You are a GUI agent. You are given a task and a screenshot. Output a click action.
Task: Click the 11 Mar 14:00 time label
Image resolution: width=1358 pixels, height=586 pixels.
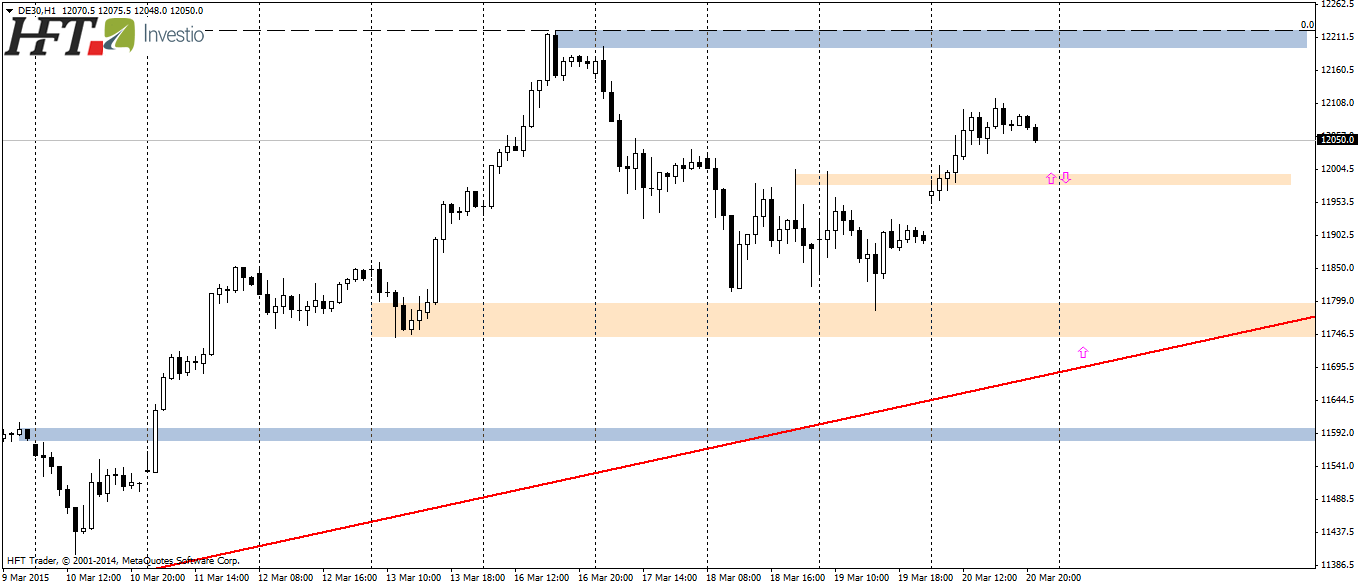[222, 578]
